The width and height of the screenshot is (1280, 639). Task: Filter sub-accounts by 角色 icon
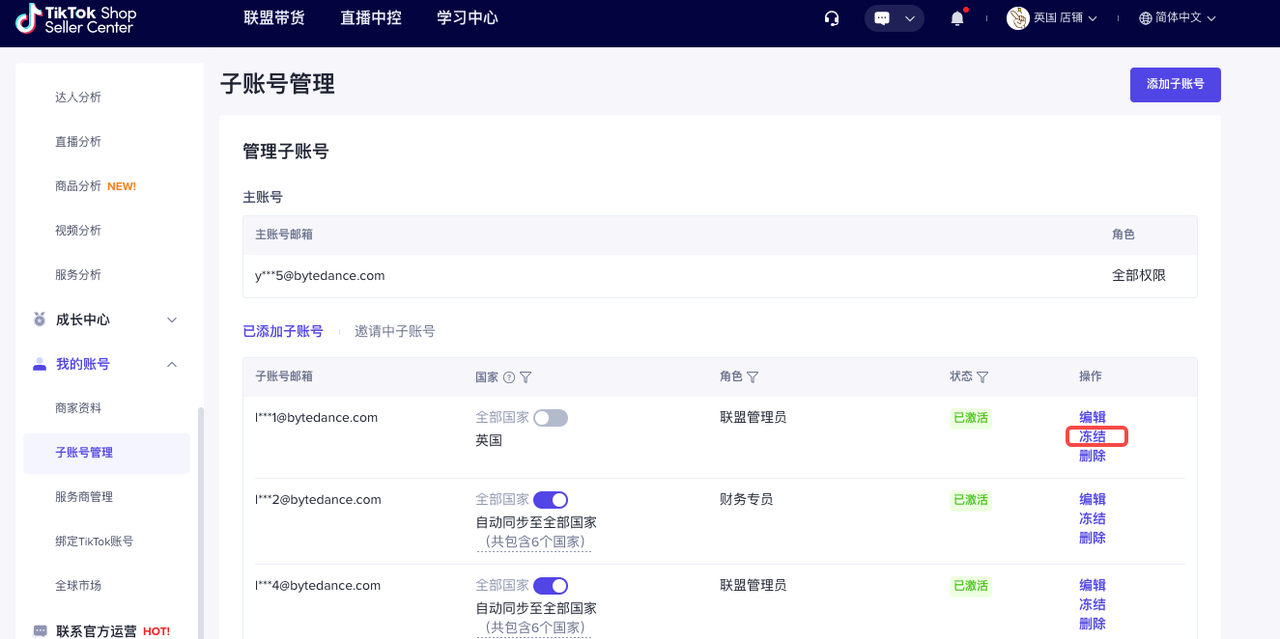752,377
